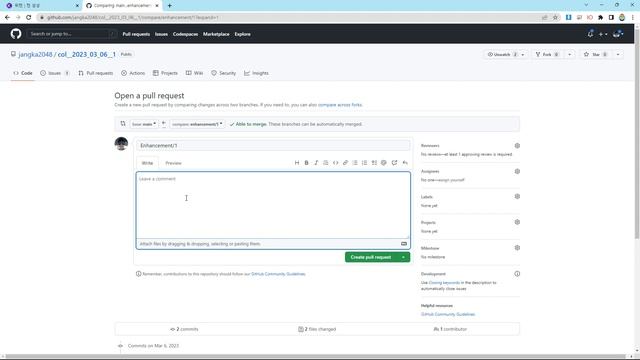Bookmark this page with the star icon
This screenshot has height=360, width=640.
tap(555, 18)
